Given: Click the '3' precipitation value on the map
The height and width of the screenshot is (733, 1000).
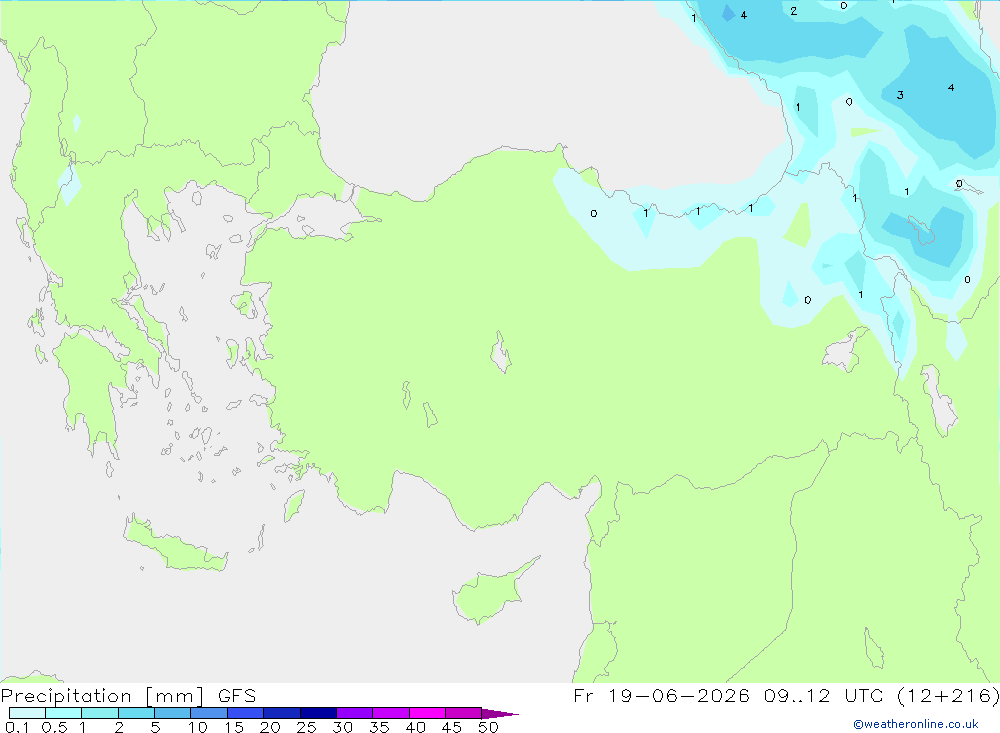Looking at the screenshot, I should click(900, 95).
